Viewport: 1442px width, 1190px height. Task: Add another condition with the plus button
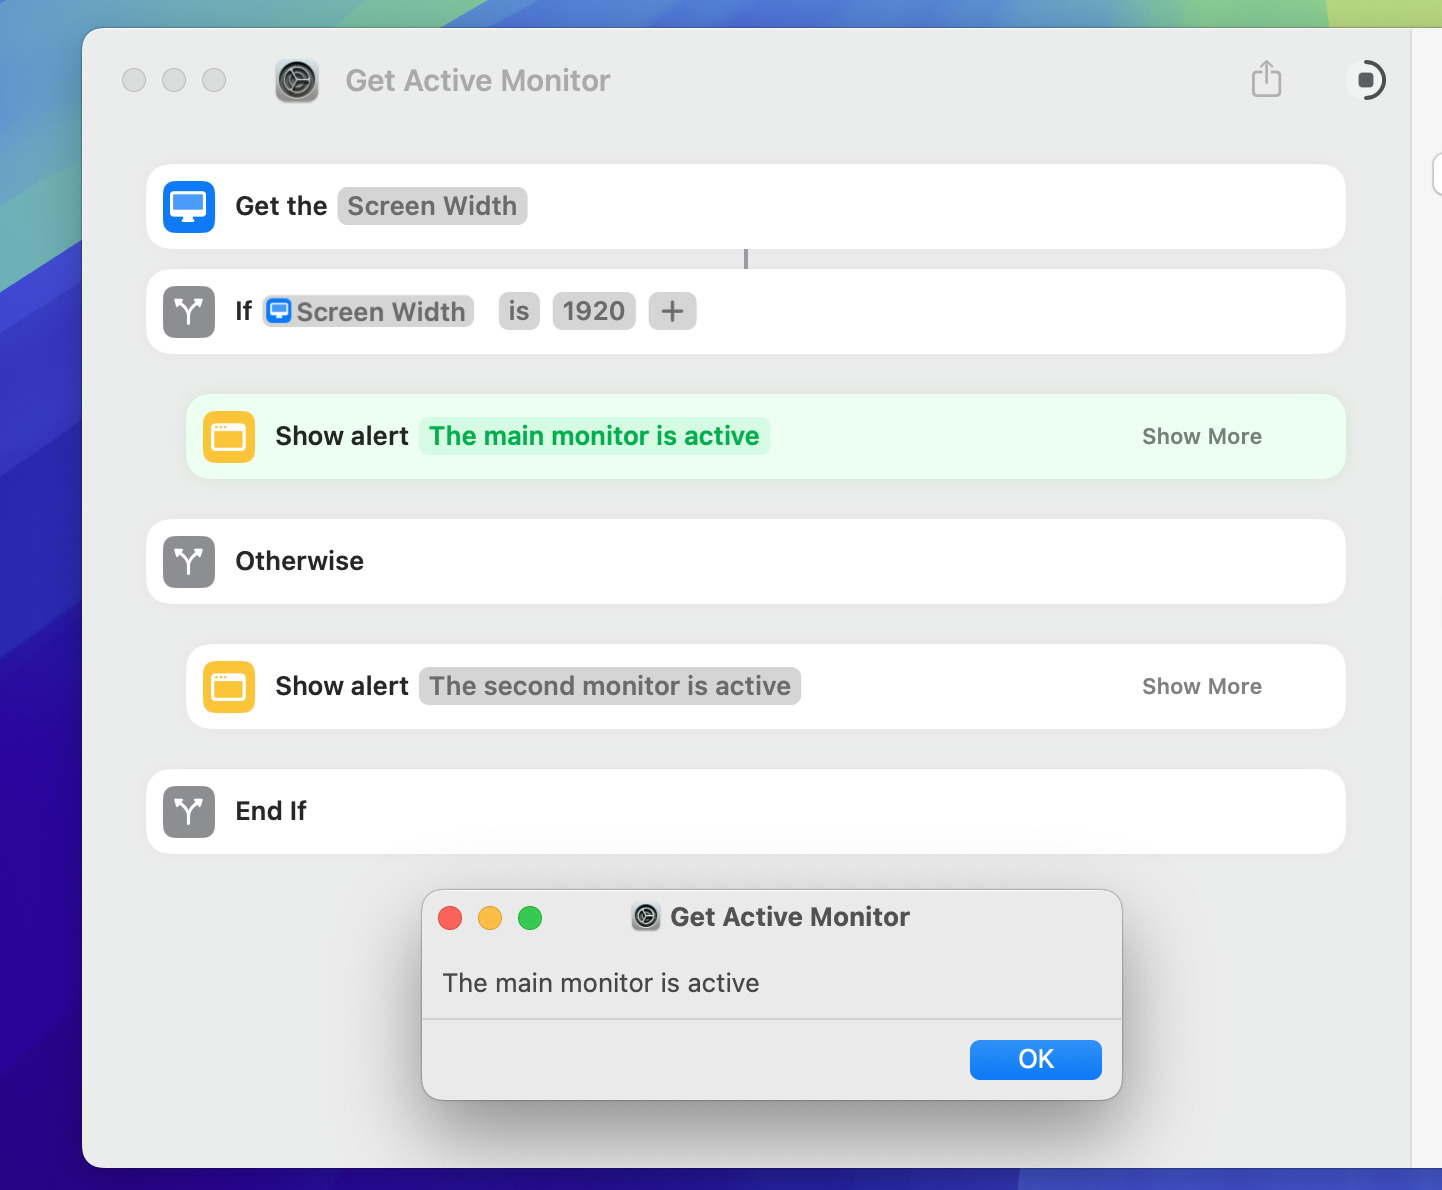pyautogui.click(x=672, y=311)
